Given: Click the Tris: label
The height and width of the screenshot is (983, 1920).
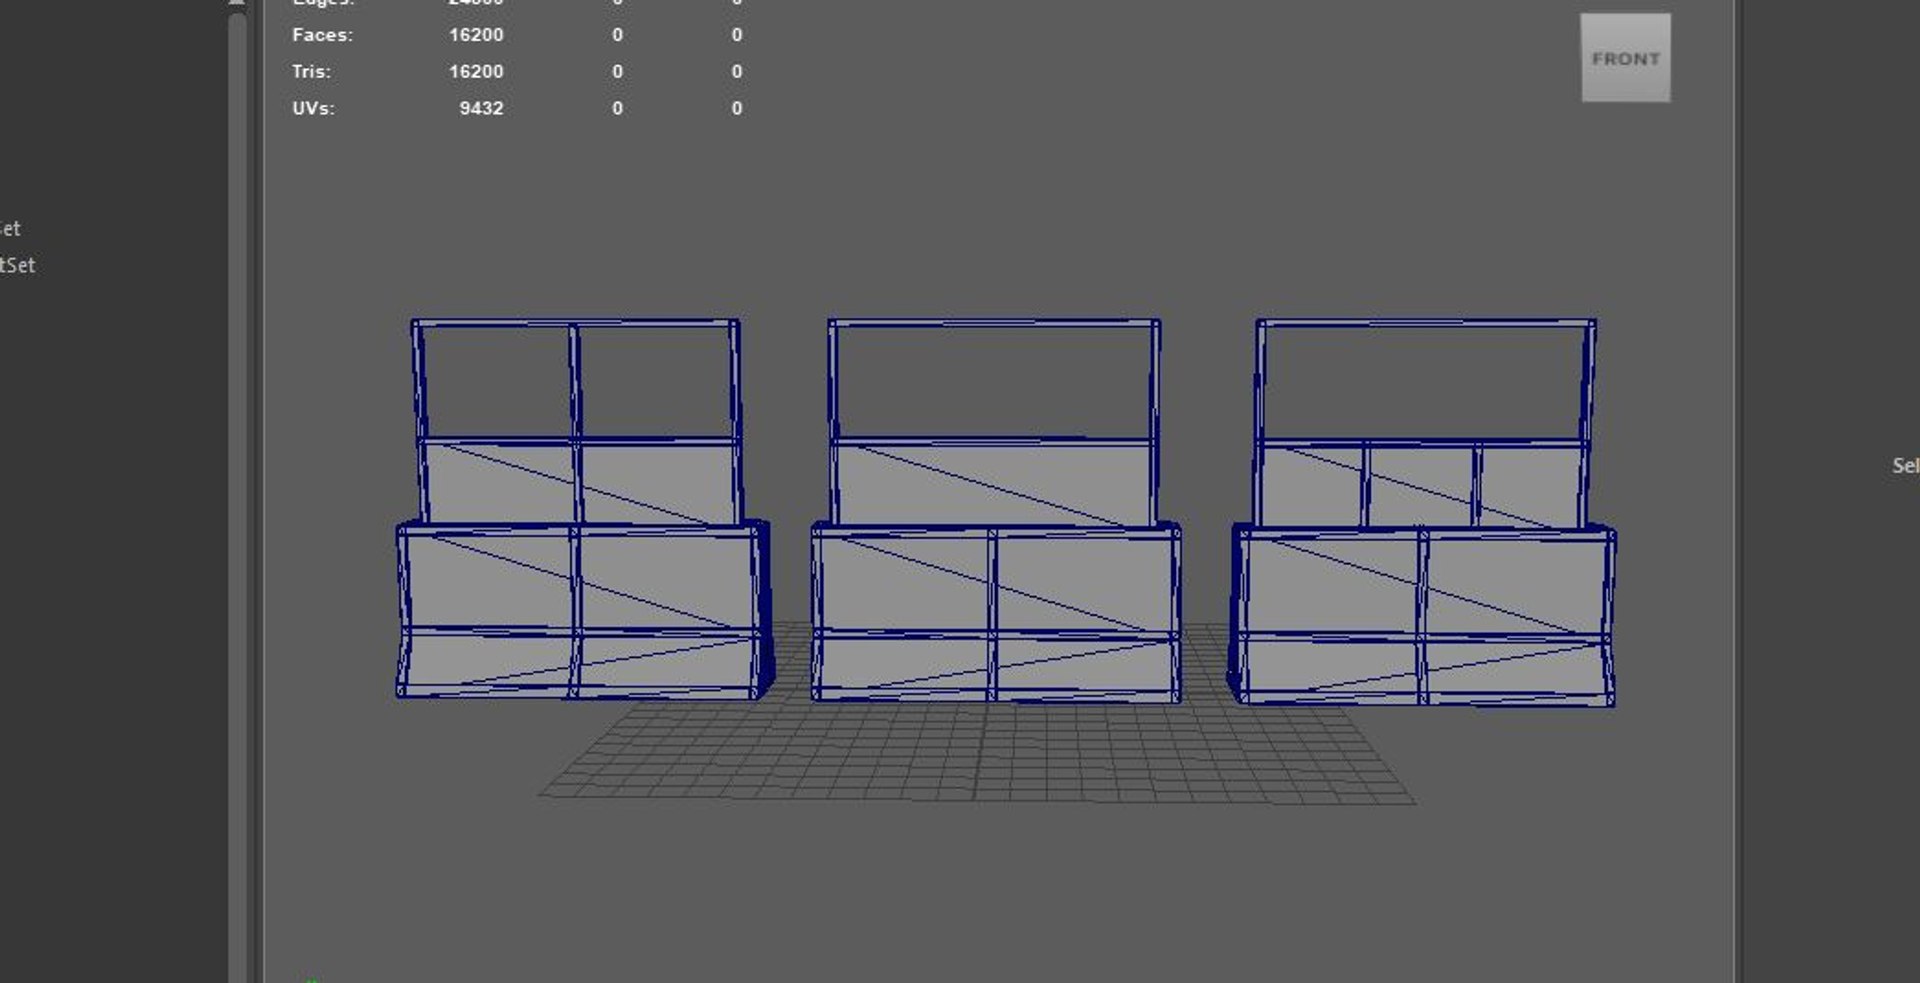Looking at the screenshot, I should tap(311, 72).
